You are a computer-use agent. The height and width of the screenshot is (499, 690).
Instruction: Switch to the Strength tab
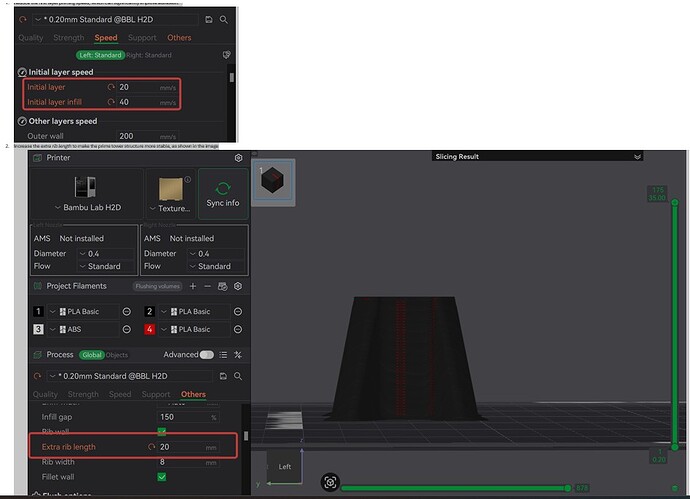click(x=83, y=394)
